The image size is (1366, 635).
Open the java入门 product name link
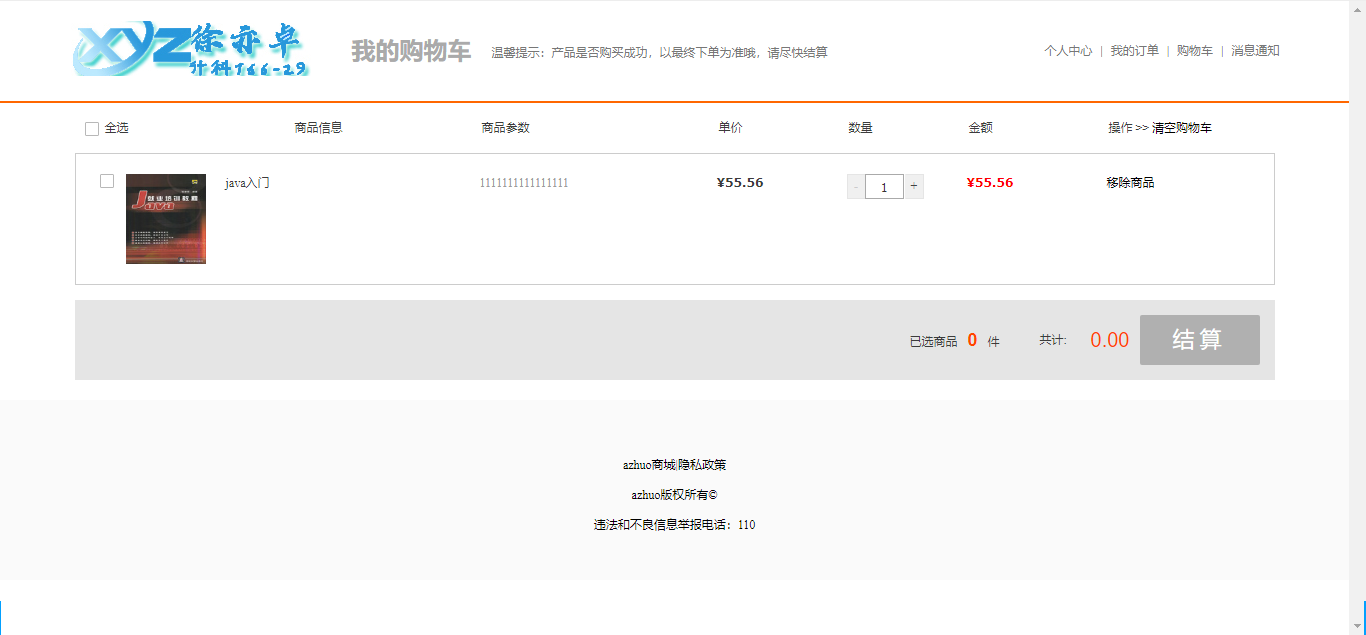[247, 183]
